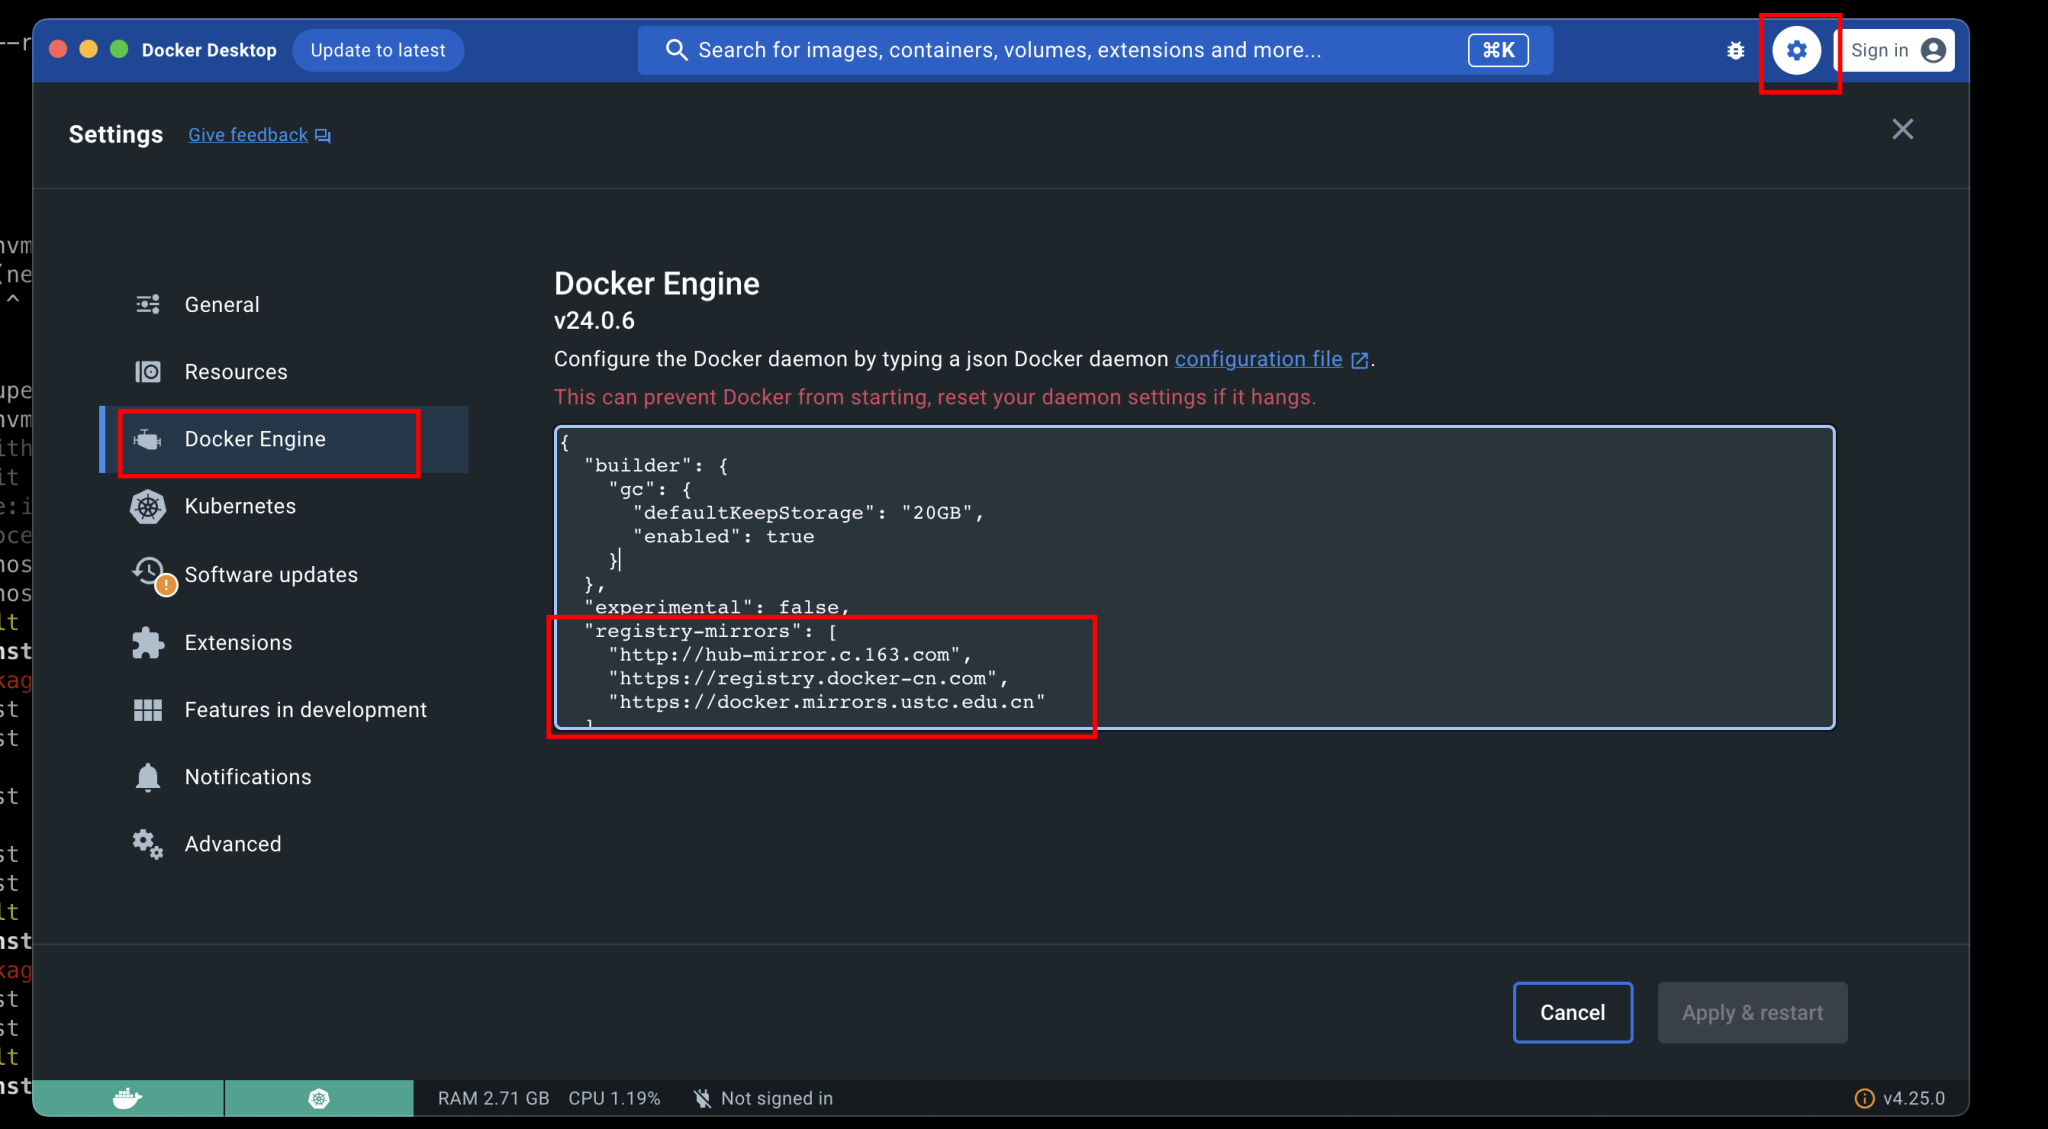The height and width of the screenshot is (1129, 2048).
Task: Open the configuration file link
Action: click(x=1257, y=359)
